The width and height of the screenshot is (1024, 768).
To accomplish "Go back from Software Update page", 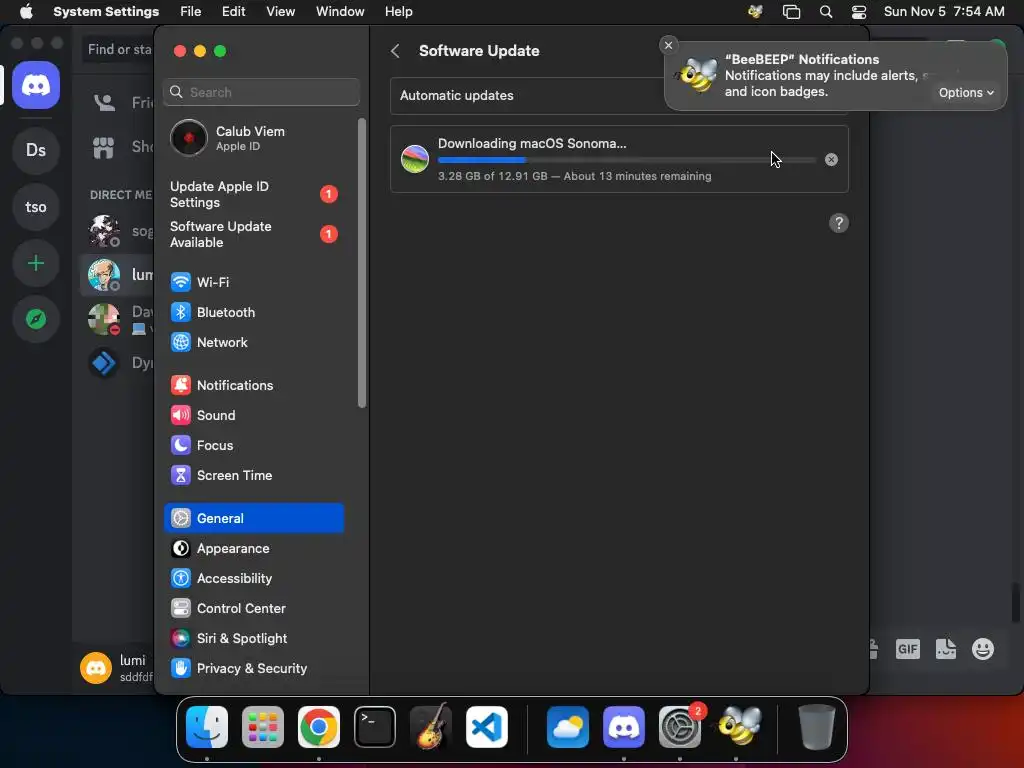I will [x=395, y=51].
